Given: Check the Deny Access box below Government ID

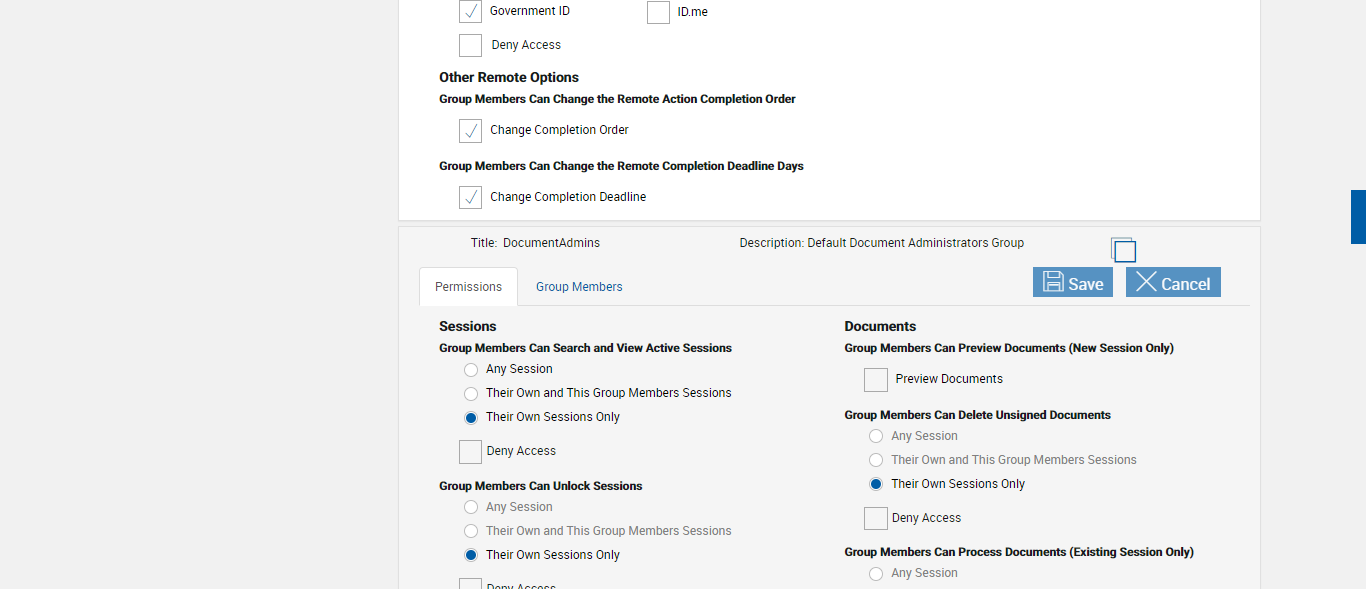Looking at the screenshot, I should click(x=471, y=46).
